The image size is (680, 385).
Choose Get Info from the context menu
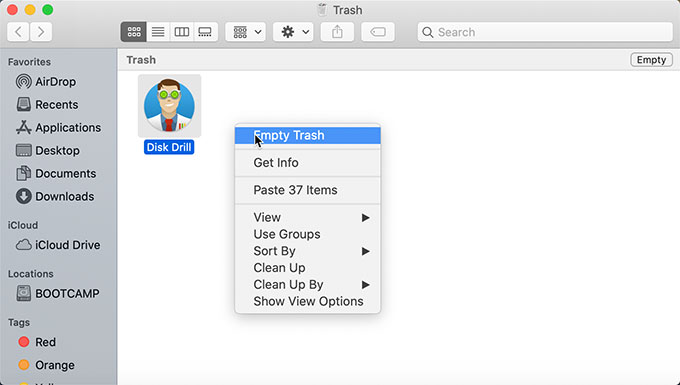click(307, 163)
